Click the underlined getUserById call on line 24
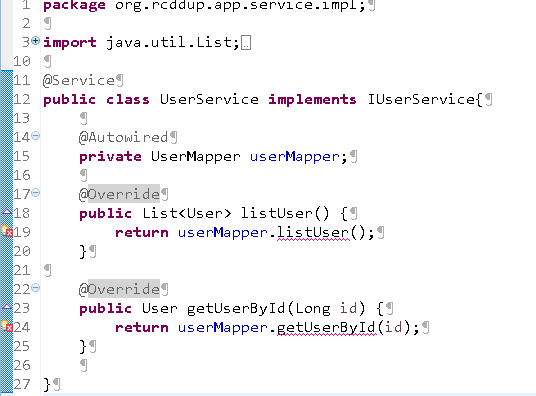Image resolution: width=536 pixels, height=396 pixels. coord(326,328)
